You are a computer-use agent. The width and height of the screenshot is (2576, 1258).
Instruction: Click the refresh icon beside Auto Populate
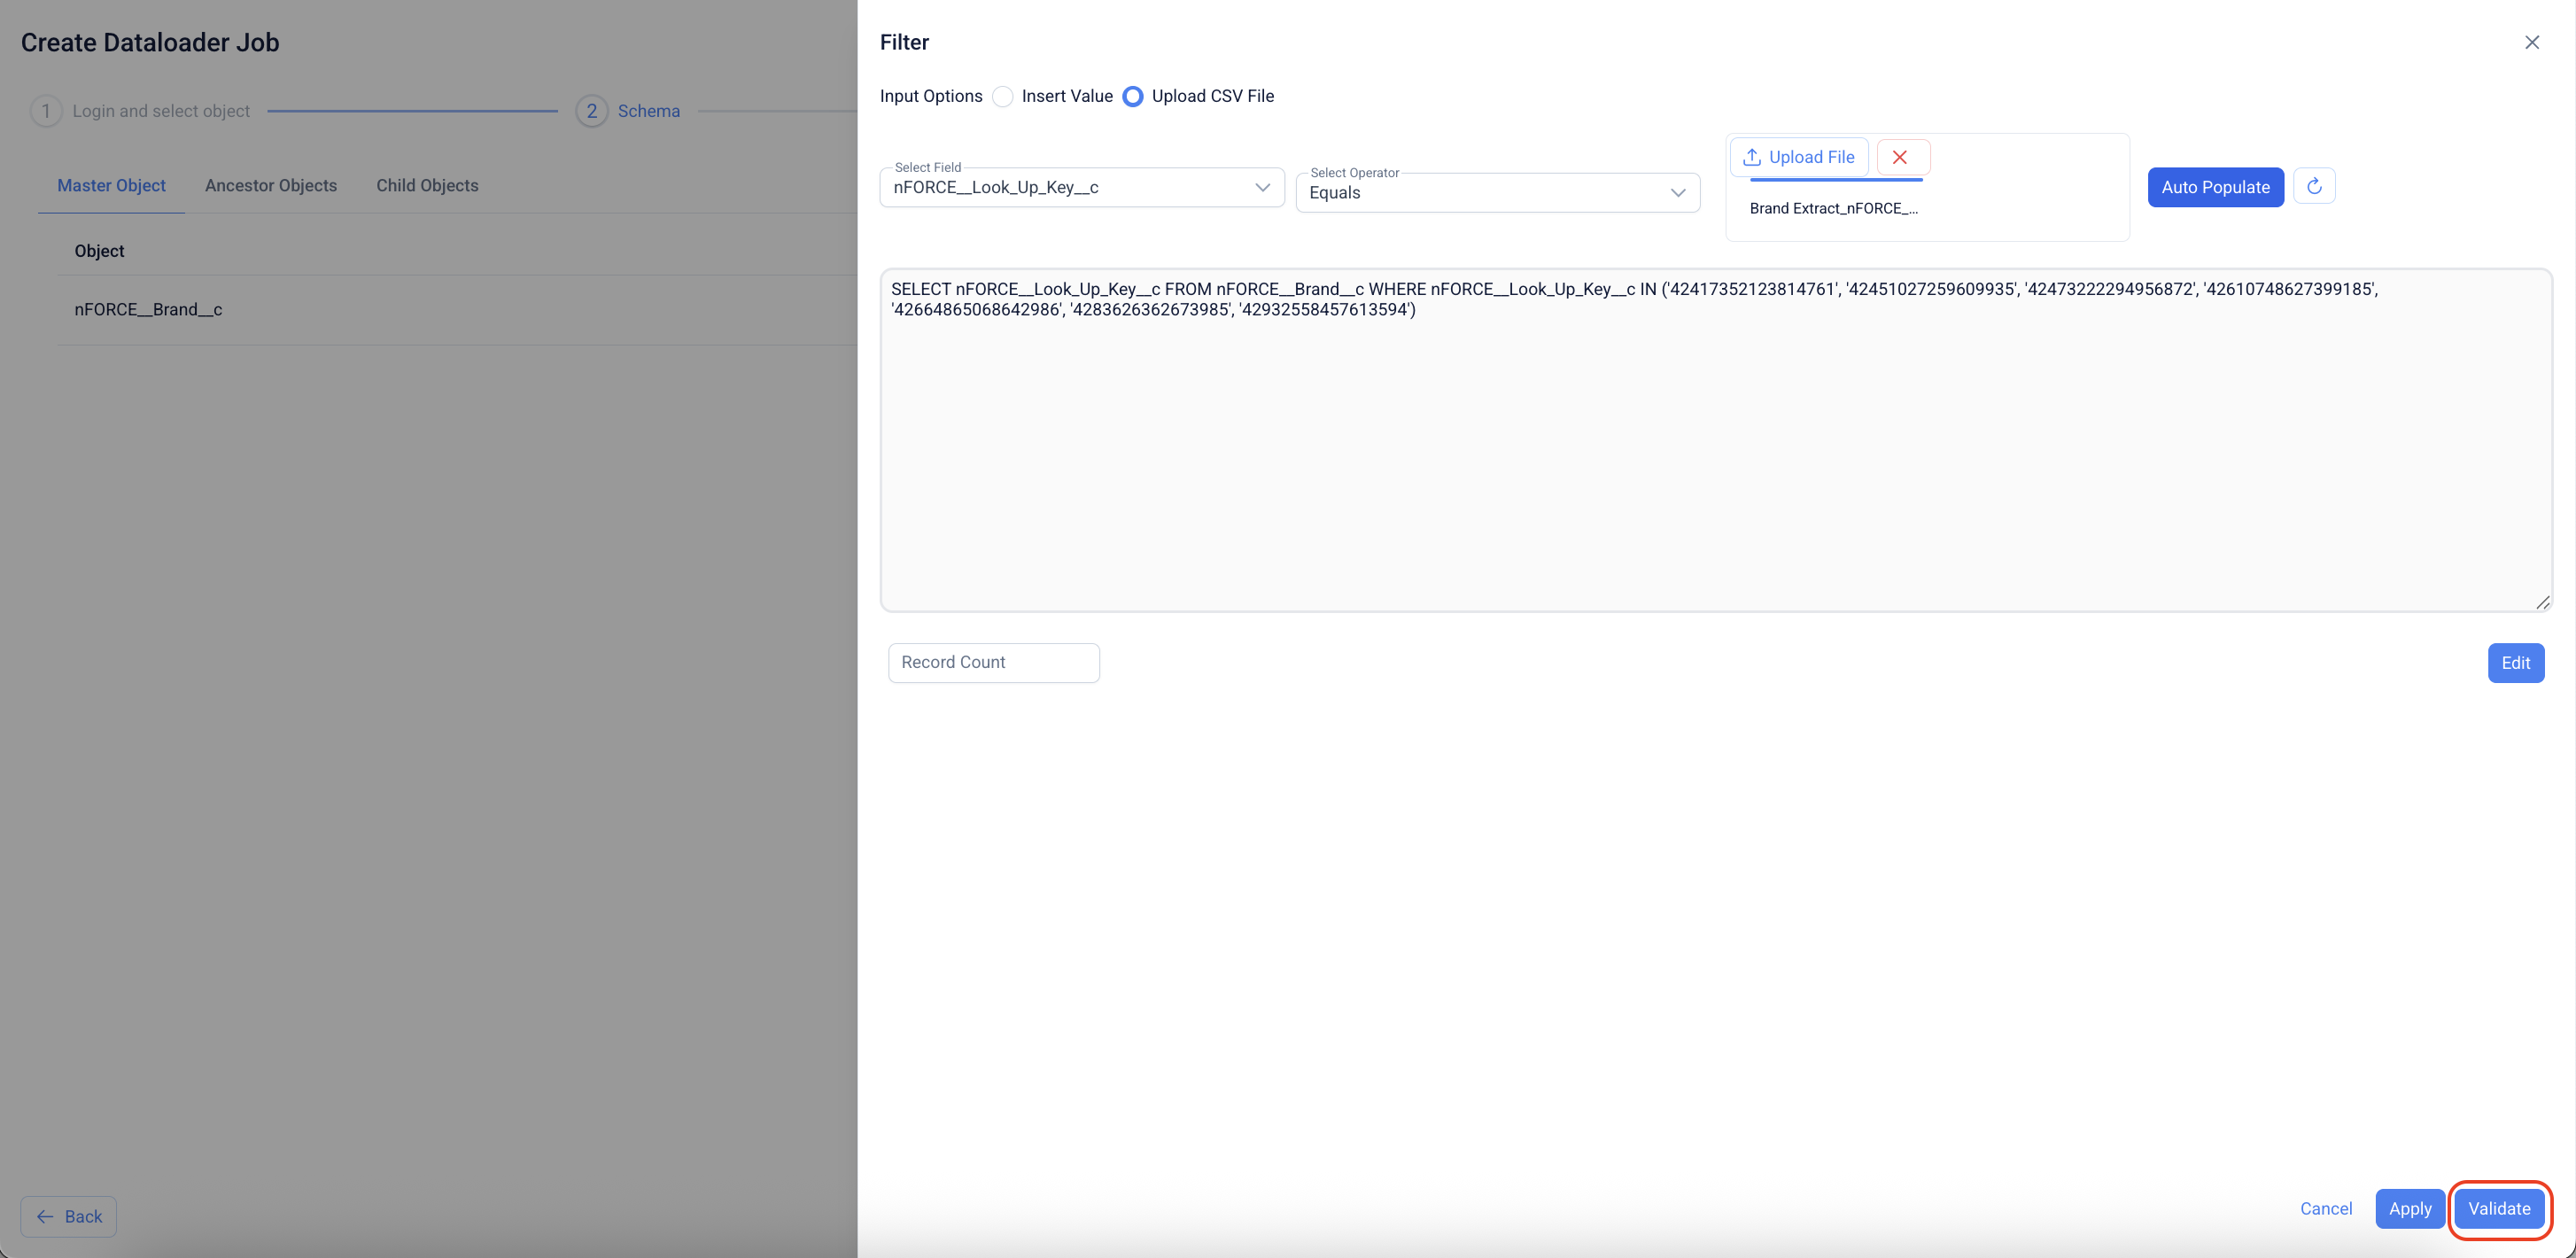[x=2313, y=187]
